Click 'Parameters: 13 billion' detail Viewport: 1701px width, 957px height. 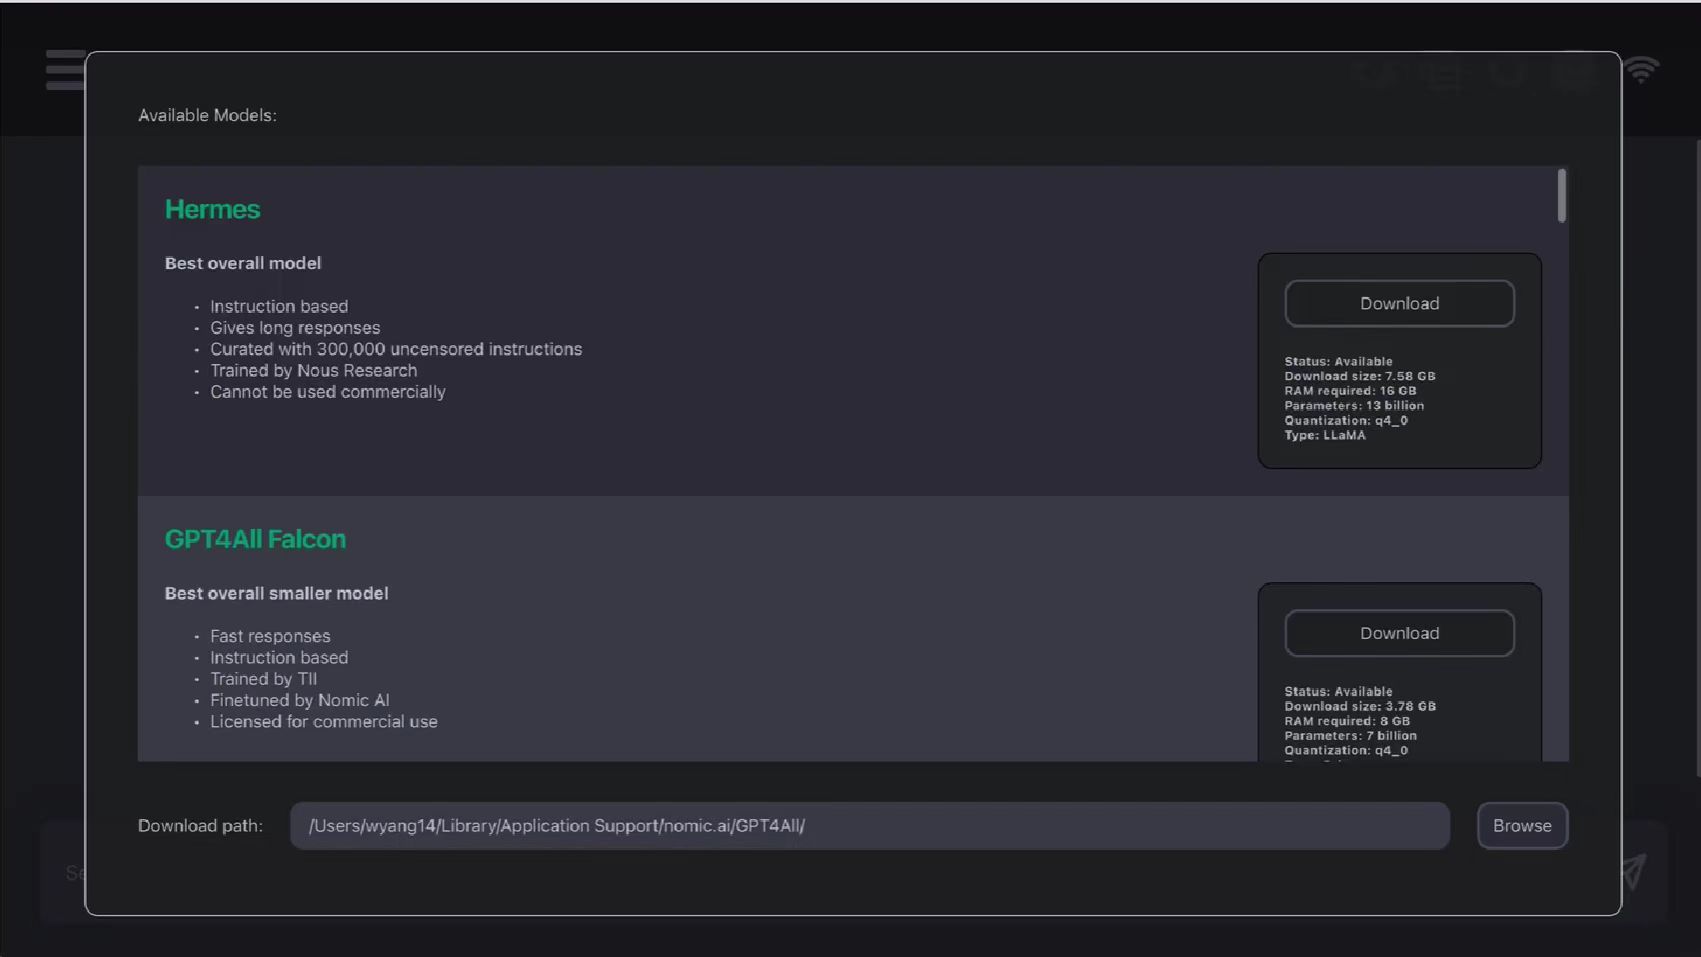pyautogui.click(x=1354, y=406)
